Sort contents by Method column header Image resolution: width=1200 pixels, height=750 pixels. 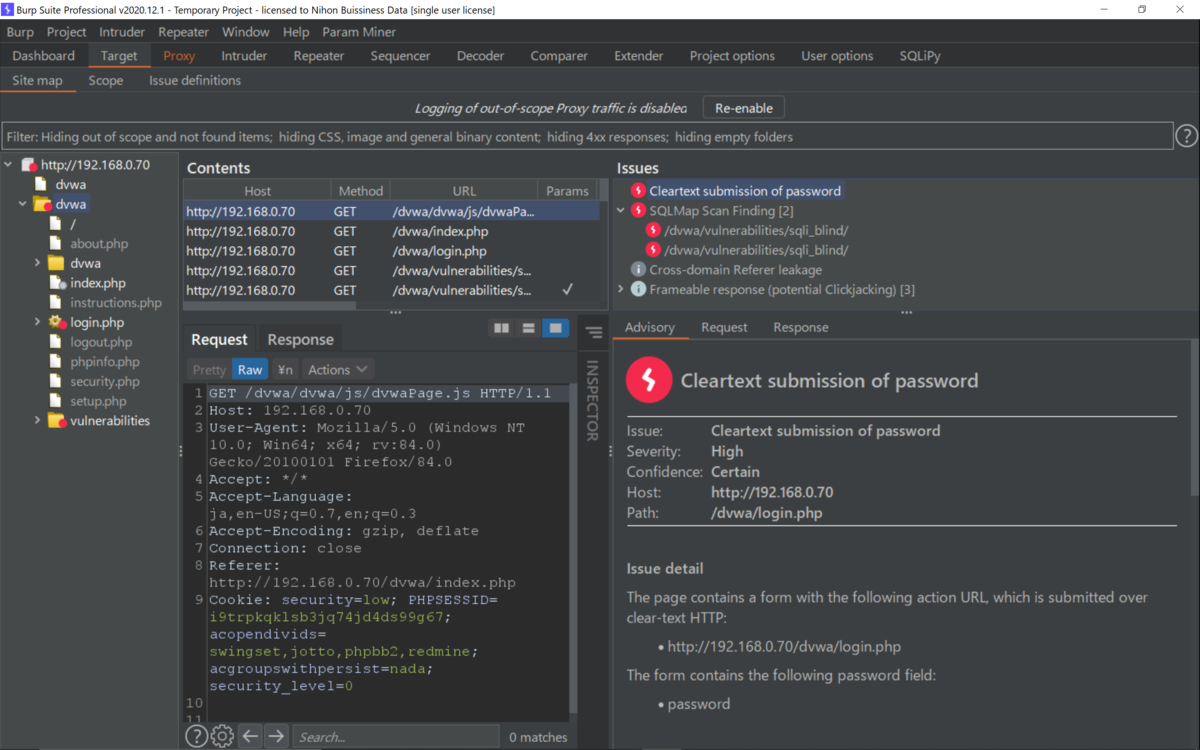(361, 191)
